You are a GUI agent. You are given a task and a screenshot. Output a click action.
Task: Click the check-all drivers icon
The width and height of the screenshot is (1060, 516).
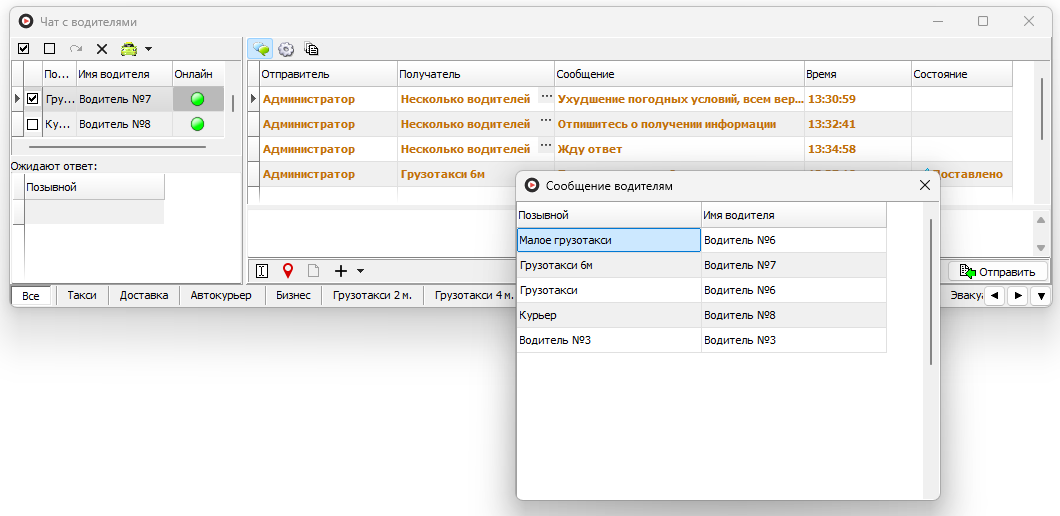(x=24, y=49)
